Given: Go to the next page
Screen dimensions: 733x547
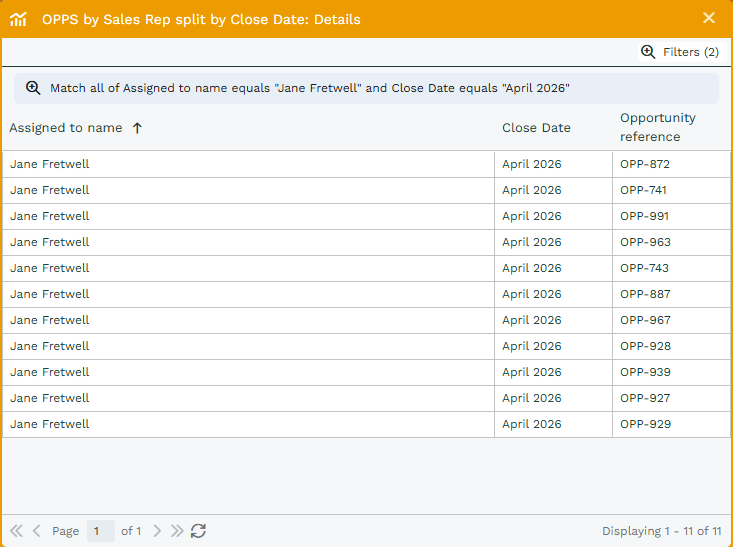Looking at the screenshot, I should point(157,531).
